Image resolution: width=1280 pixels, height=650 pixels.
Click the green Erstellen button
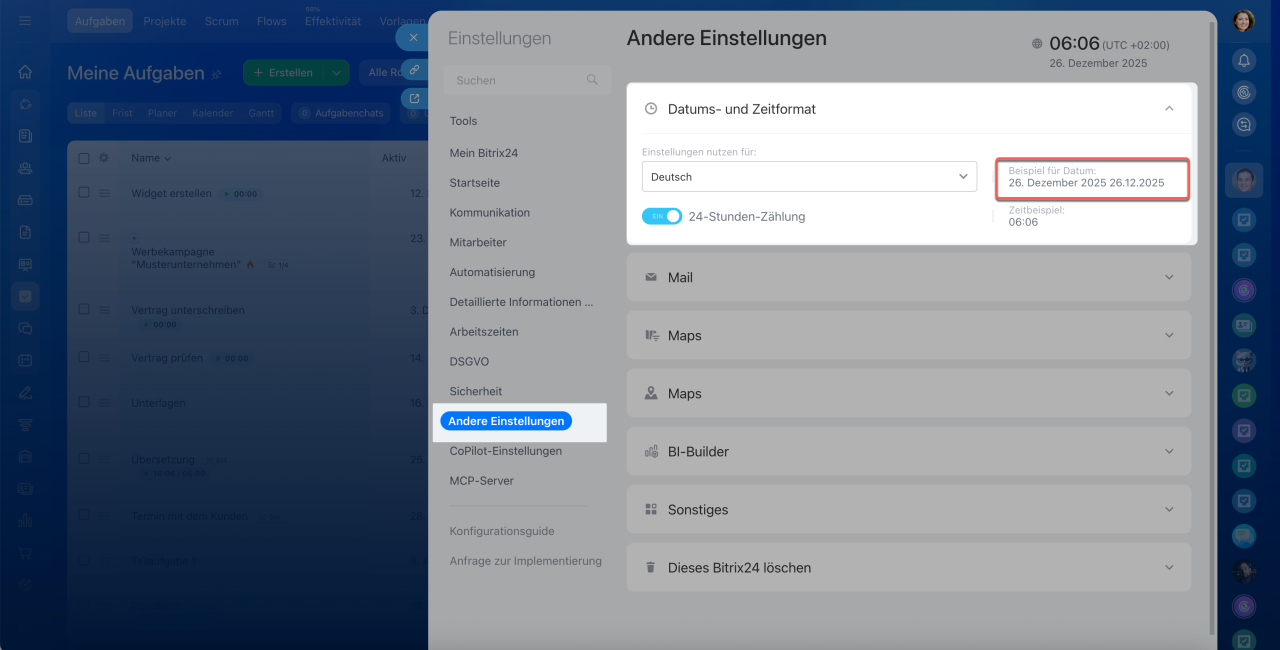coord(284,72)
